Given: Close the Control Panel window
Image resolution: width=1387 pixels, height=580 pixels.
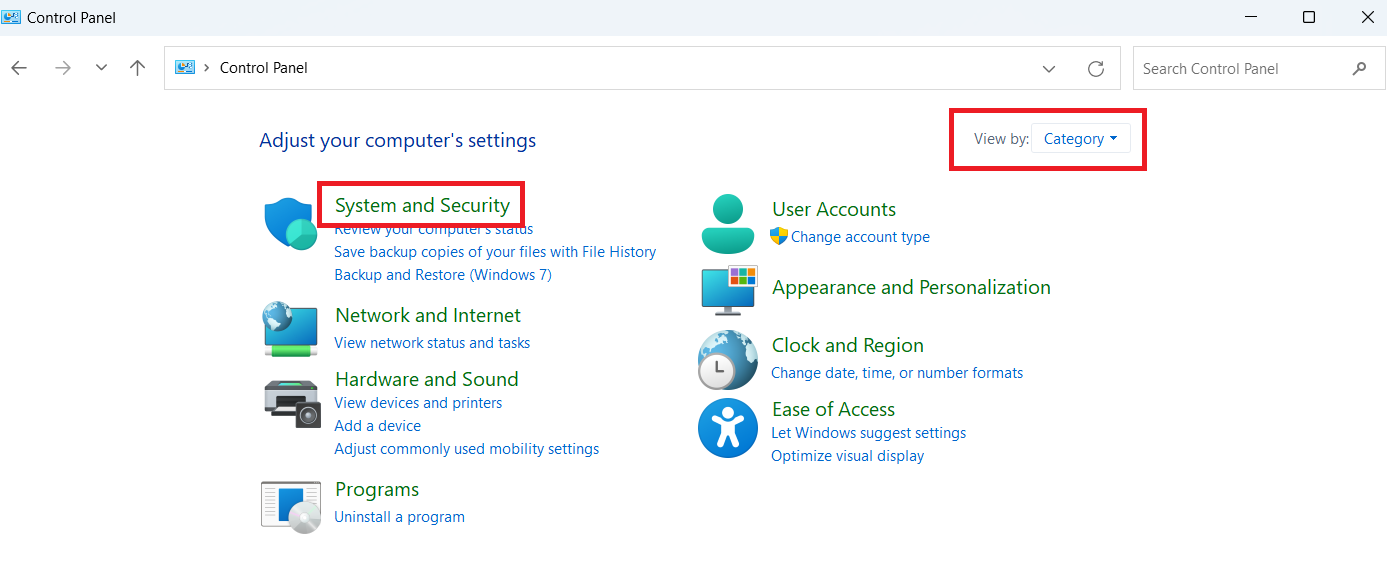Looking at the screenshot, I should click(1367, 17).
